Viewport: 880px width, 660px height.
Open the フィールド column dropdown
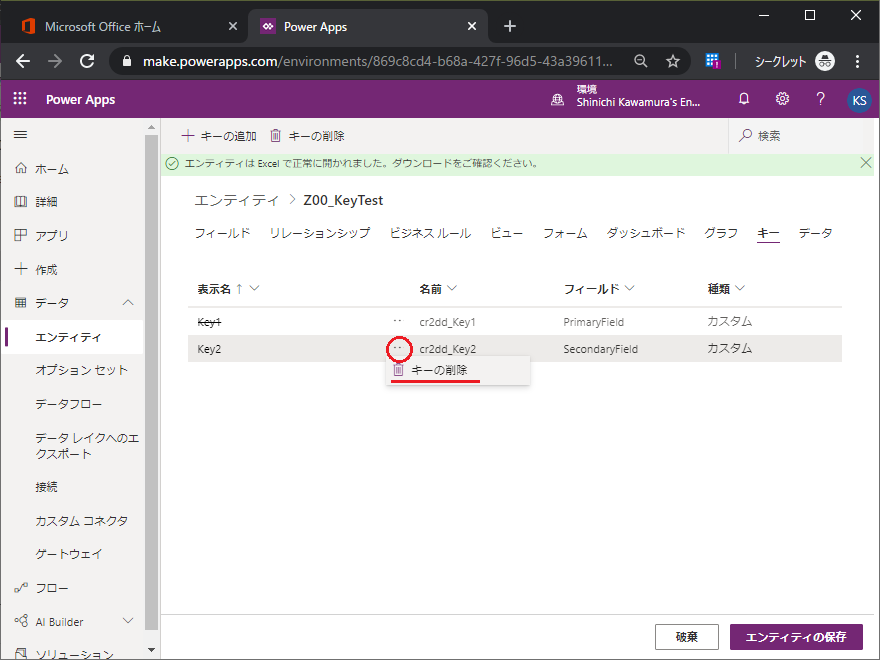coord(630,288)
